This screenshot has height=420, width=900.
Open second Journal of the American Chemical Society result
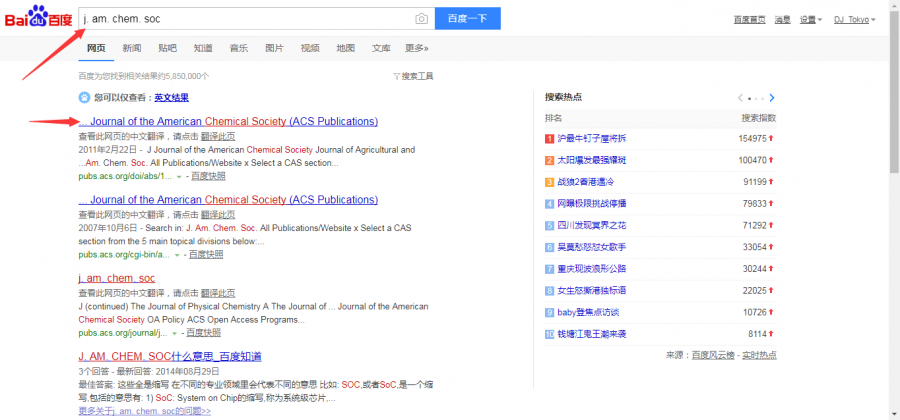point(228,200)
